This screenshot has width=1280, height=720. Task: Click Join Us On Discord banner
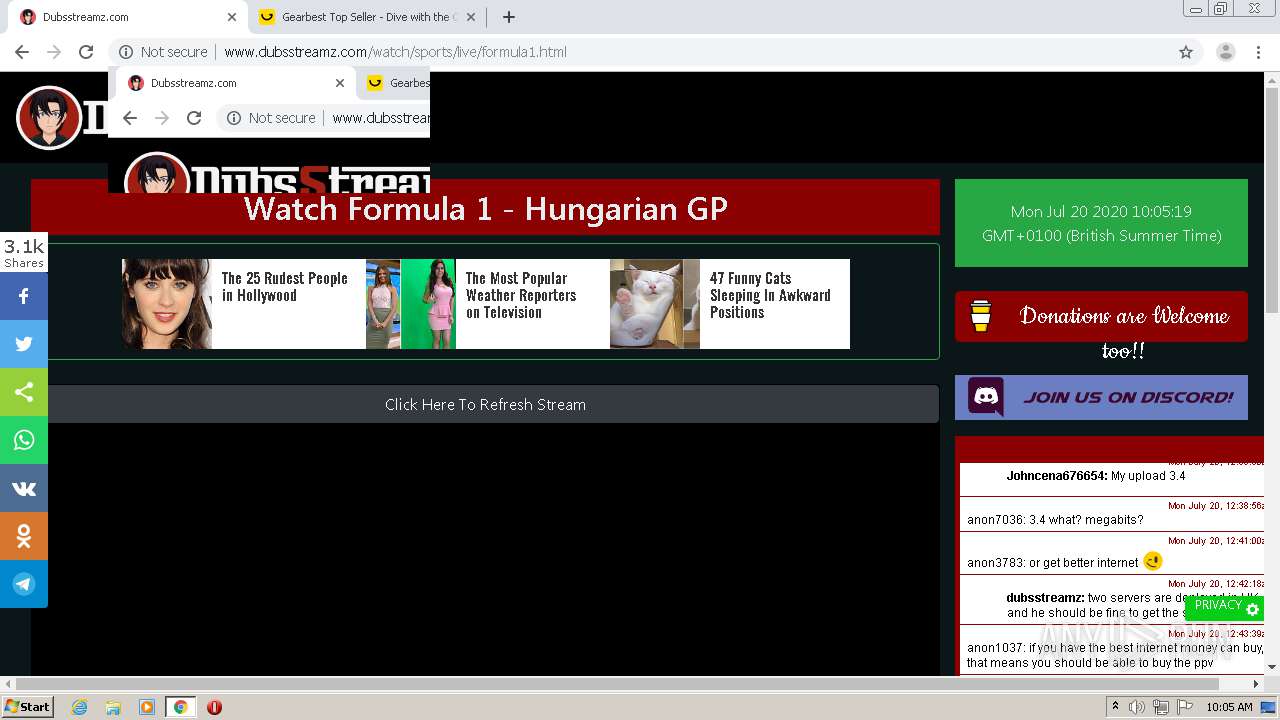click(x=1101, y=397)
